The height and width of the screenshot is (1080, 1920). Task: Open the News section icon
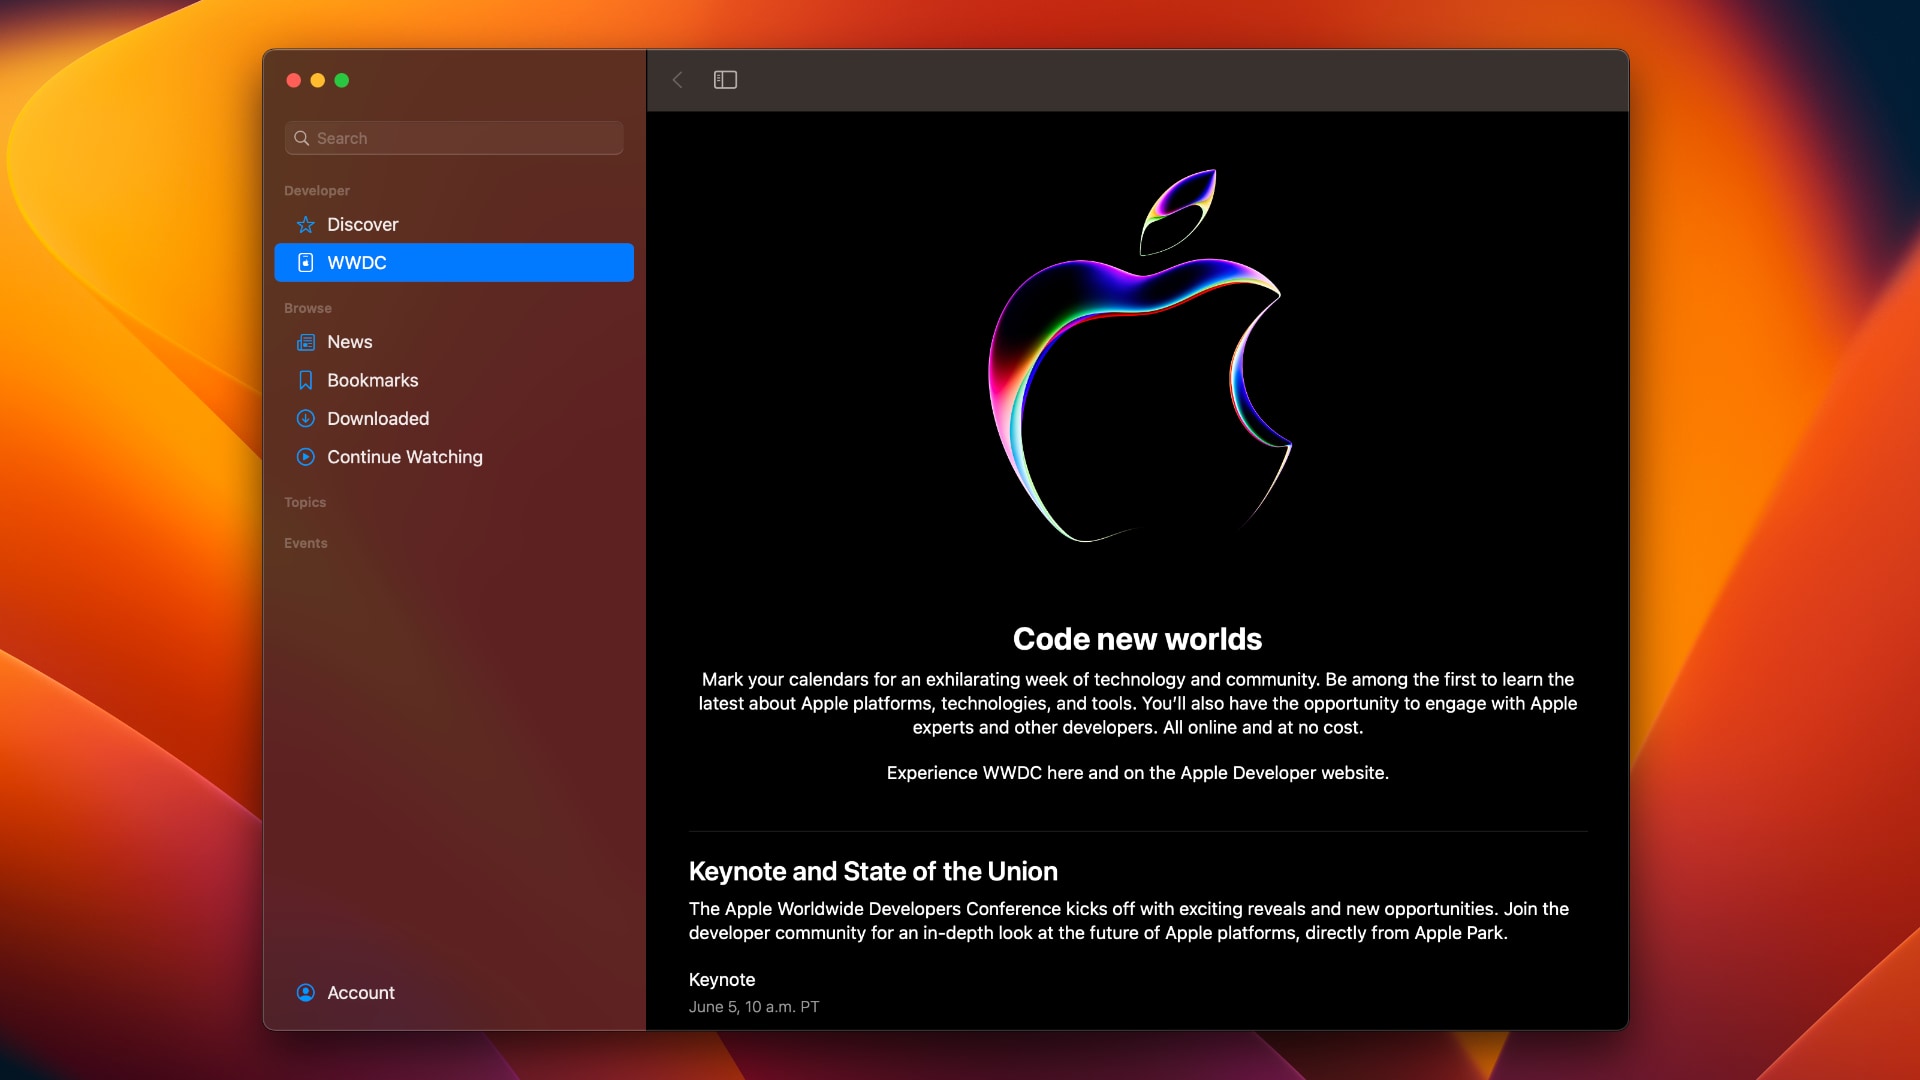pyautogui.click(x=306, y=342)
